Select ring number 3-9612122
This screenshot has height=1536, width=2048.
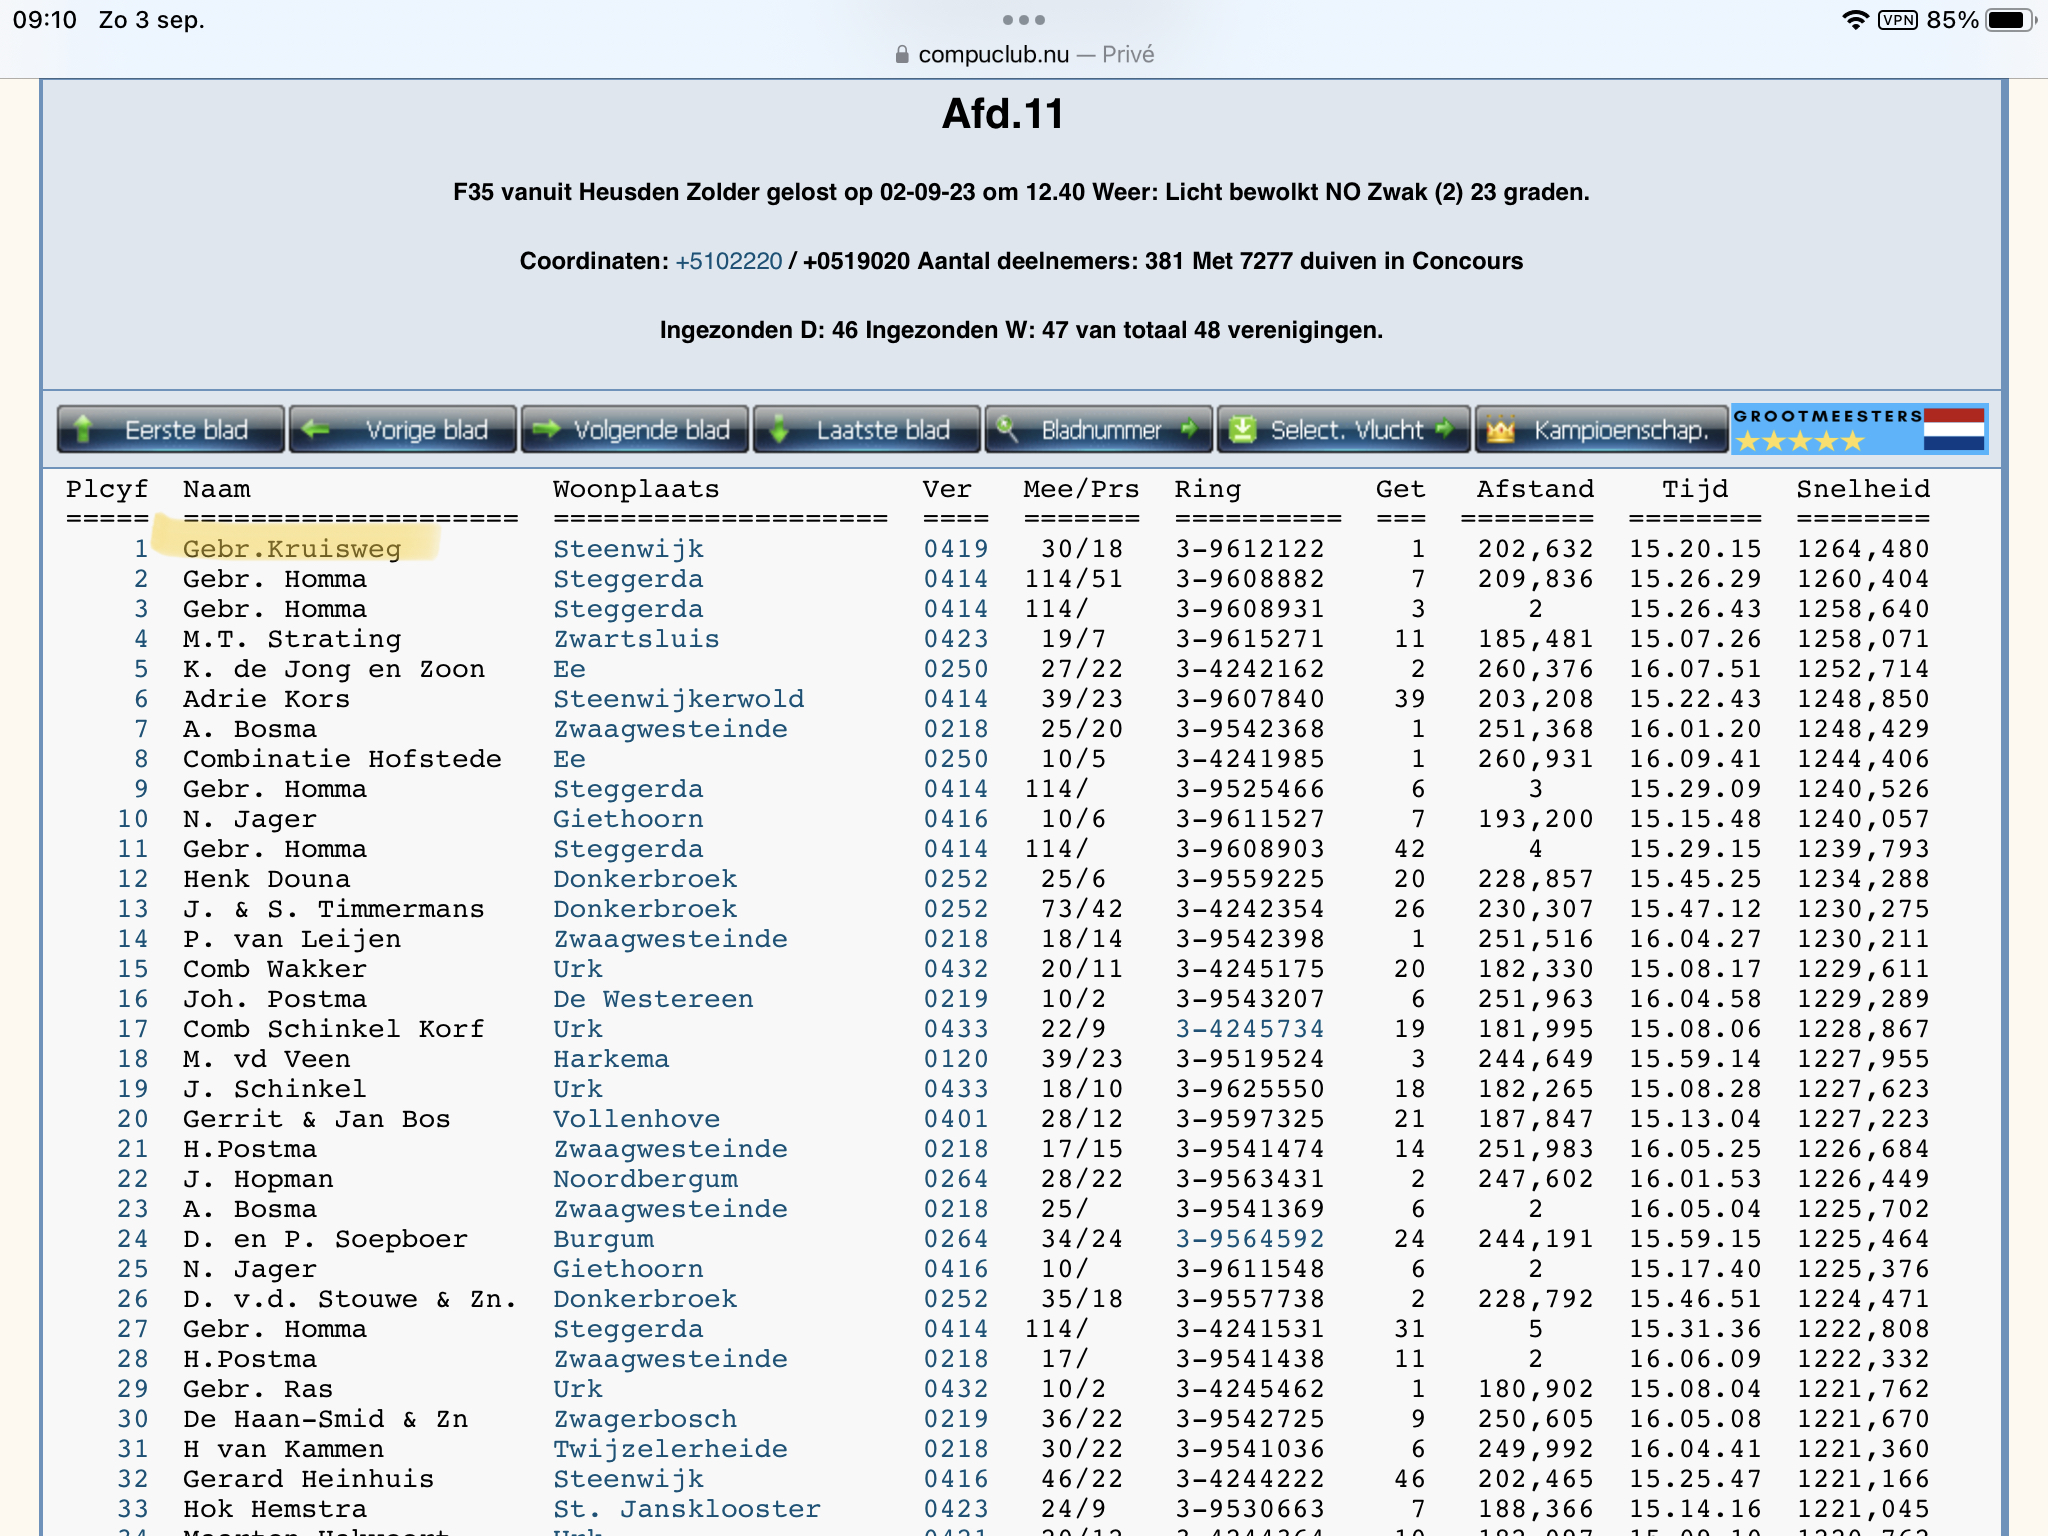[1250, 549]
